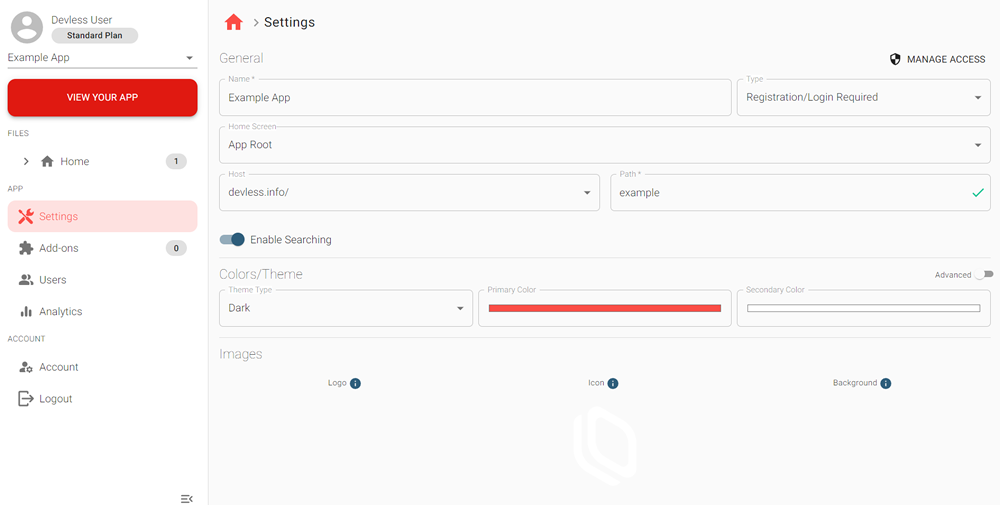The width and height of the screenshot is (1000, 505).
Task: Expand the Home files tree chevron
Action: 26,161
